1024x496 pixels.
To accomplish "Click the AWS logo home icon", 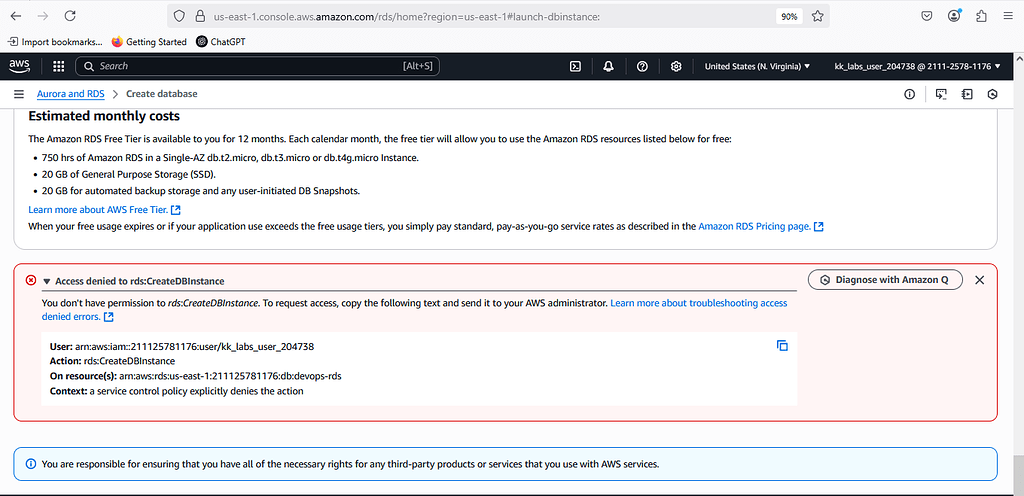I will pos(20,66).
